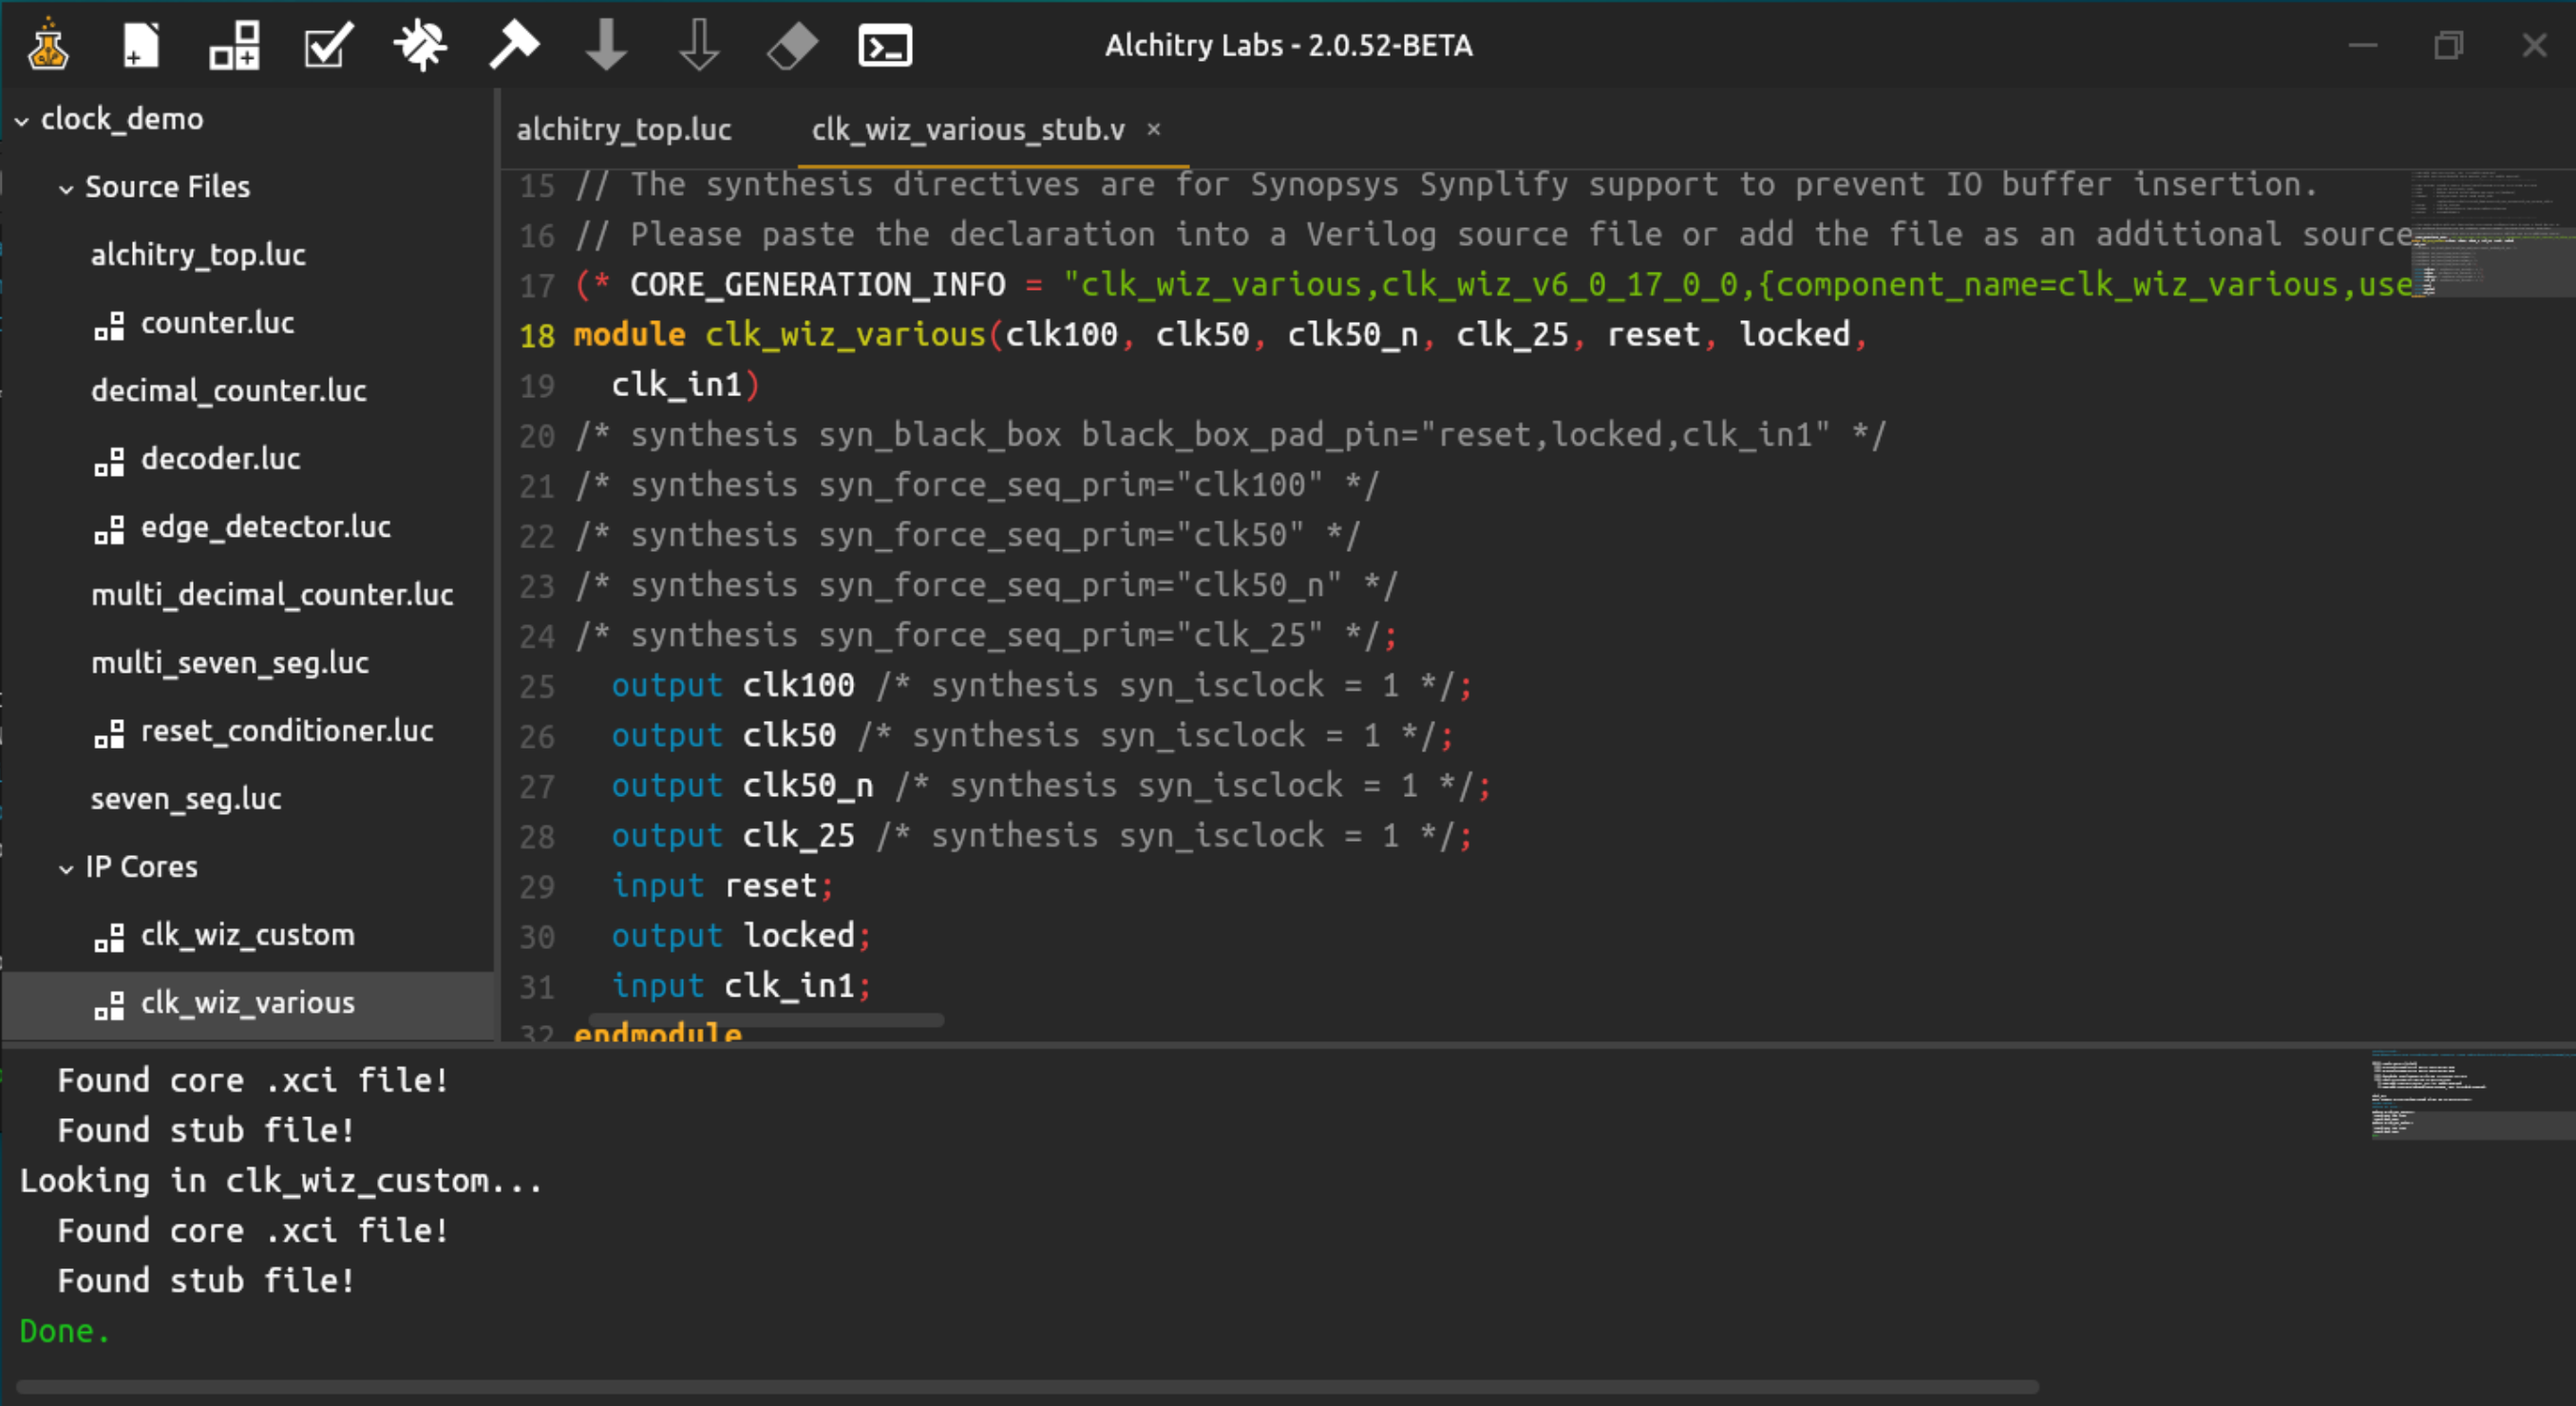The width and height of the screenshot is (2576, 1406).
Task: Click the checkmark syntax check icon
Action: (x=327, y=45)
